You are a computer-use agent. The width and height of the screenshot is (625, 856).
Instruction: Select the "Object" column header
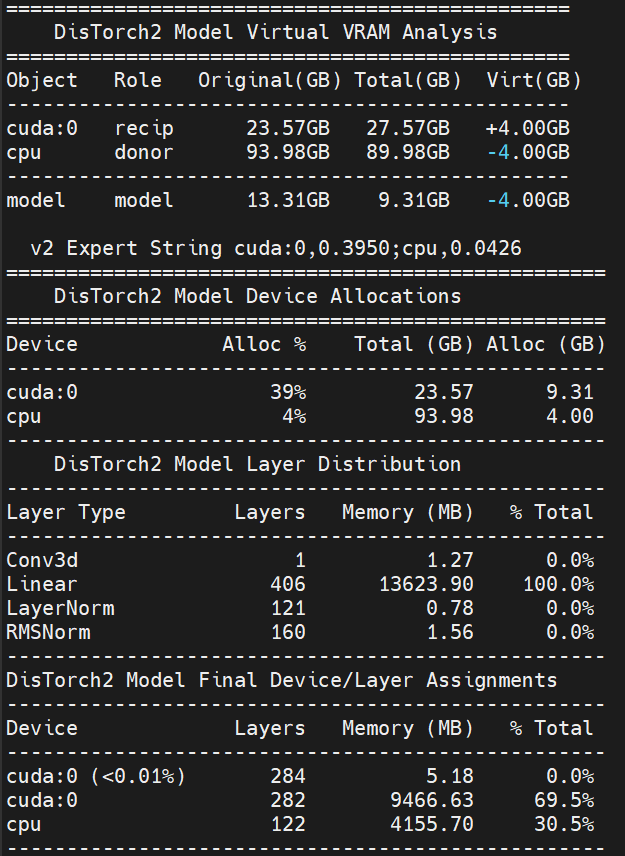pos(42,81)
